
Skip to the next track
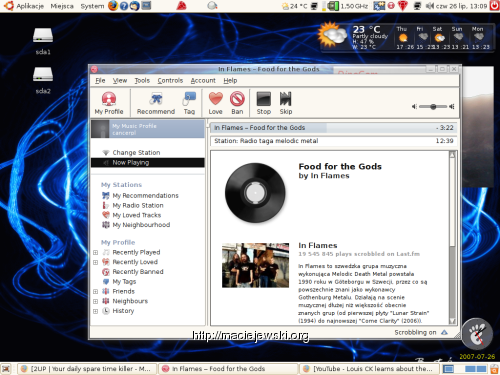tap(286, 103)
